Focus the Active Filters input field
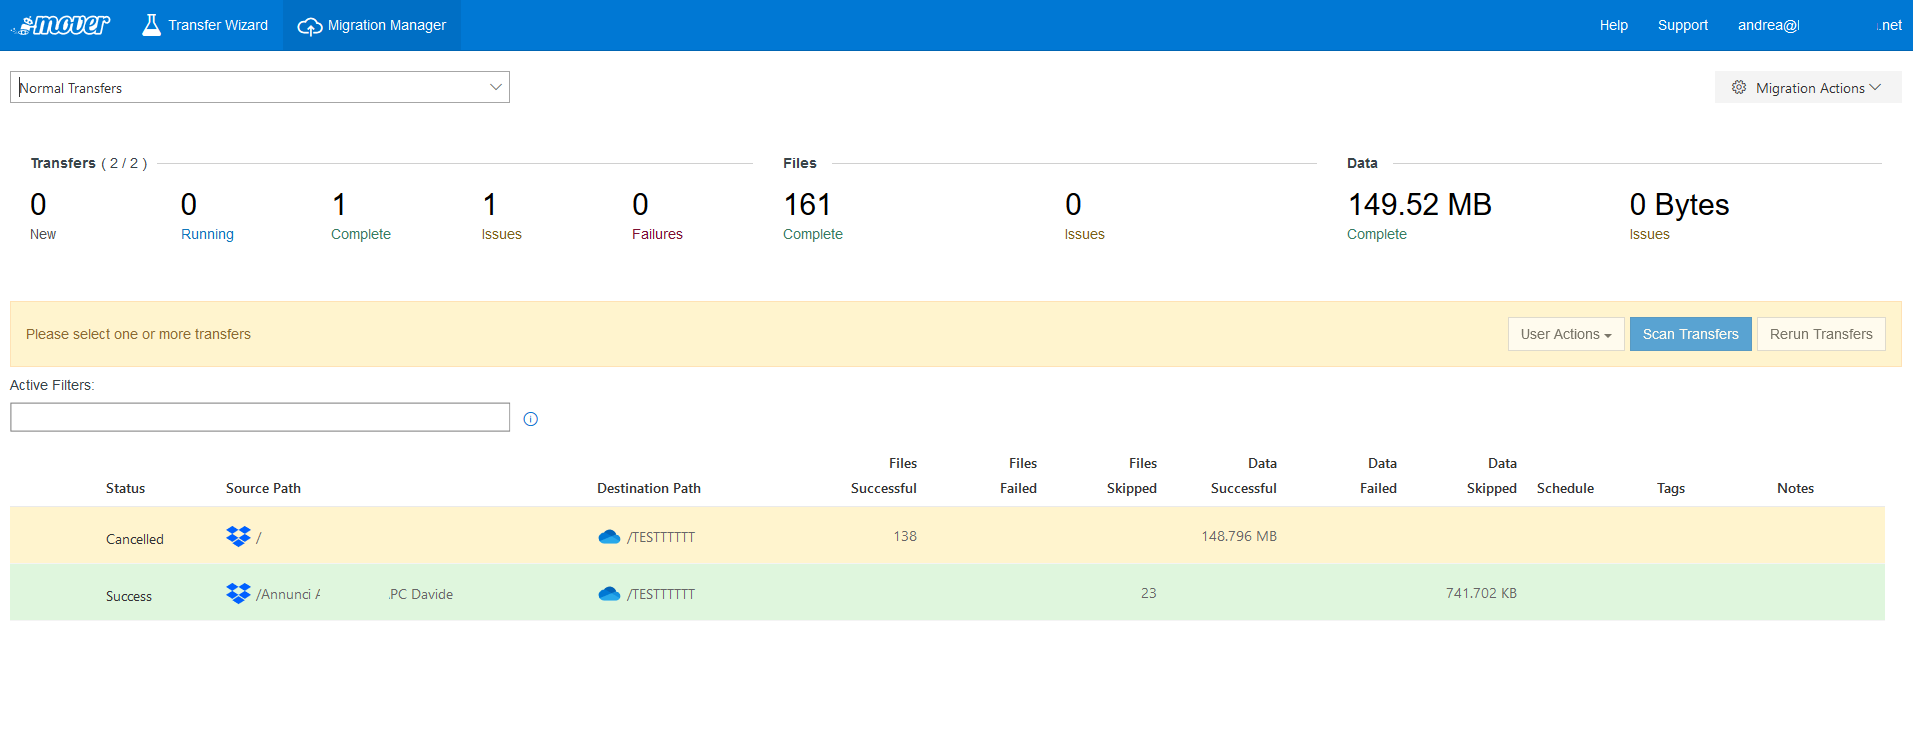The image size is (1913, 735). coord(260,417)
